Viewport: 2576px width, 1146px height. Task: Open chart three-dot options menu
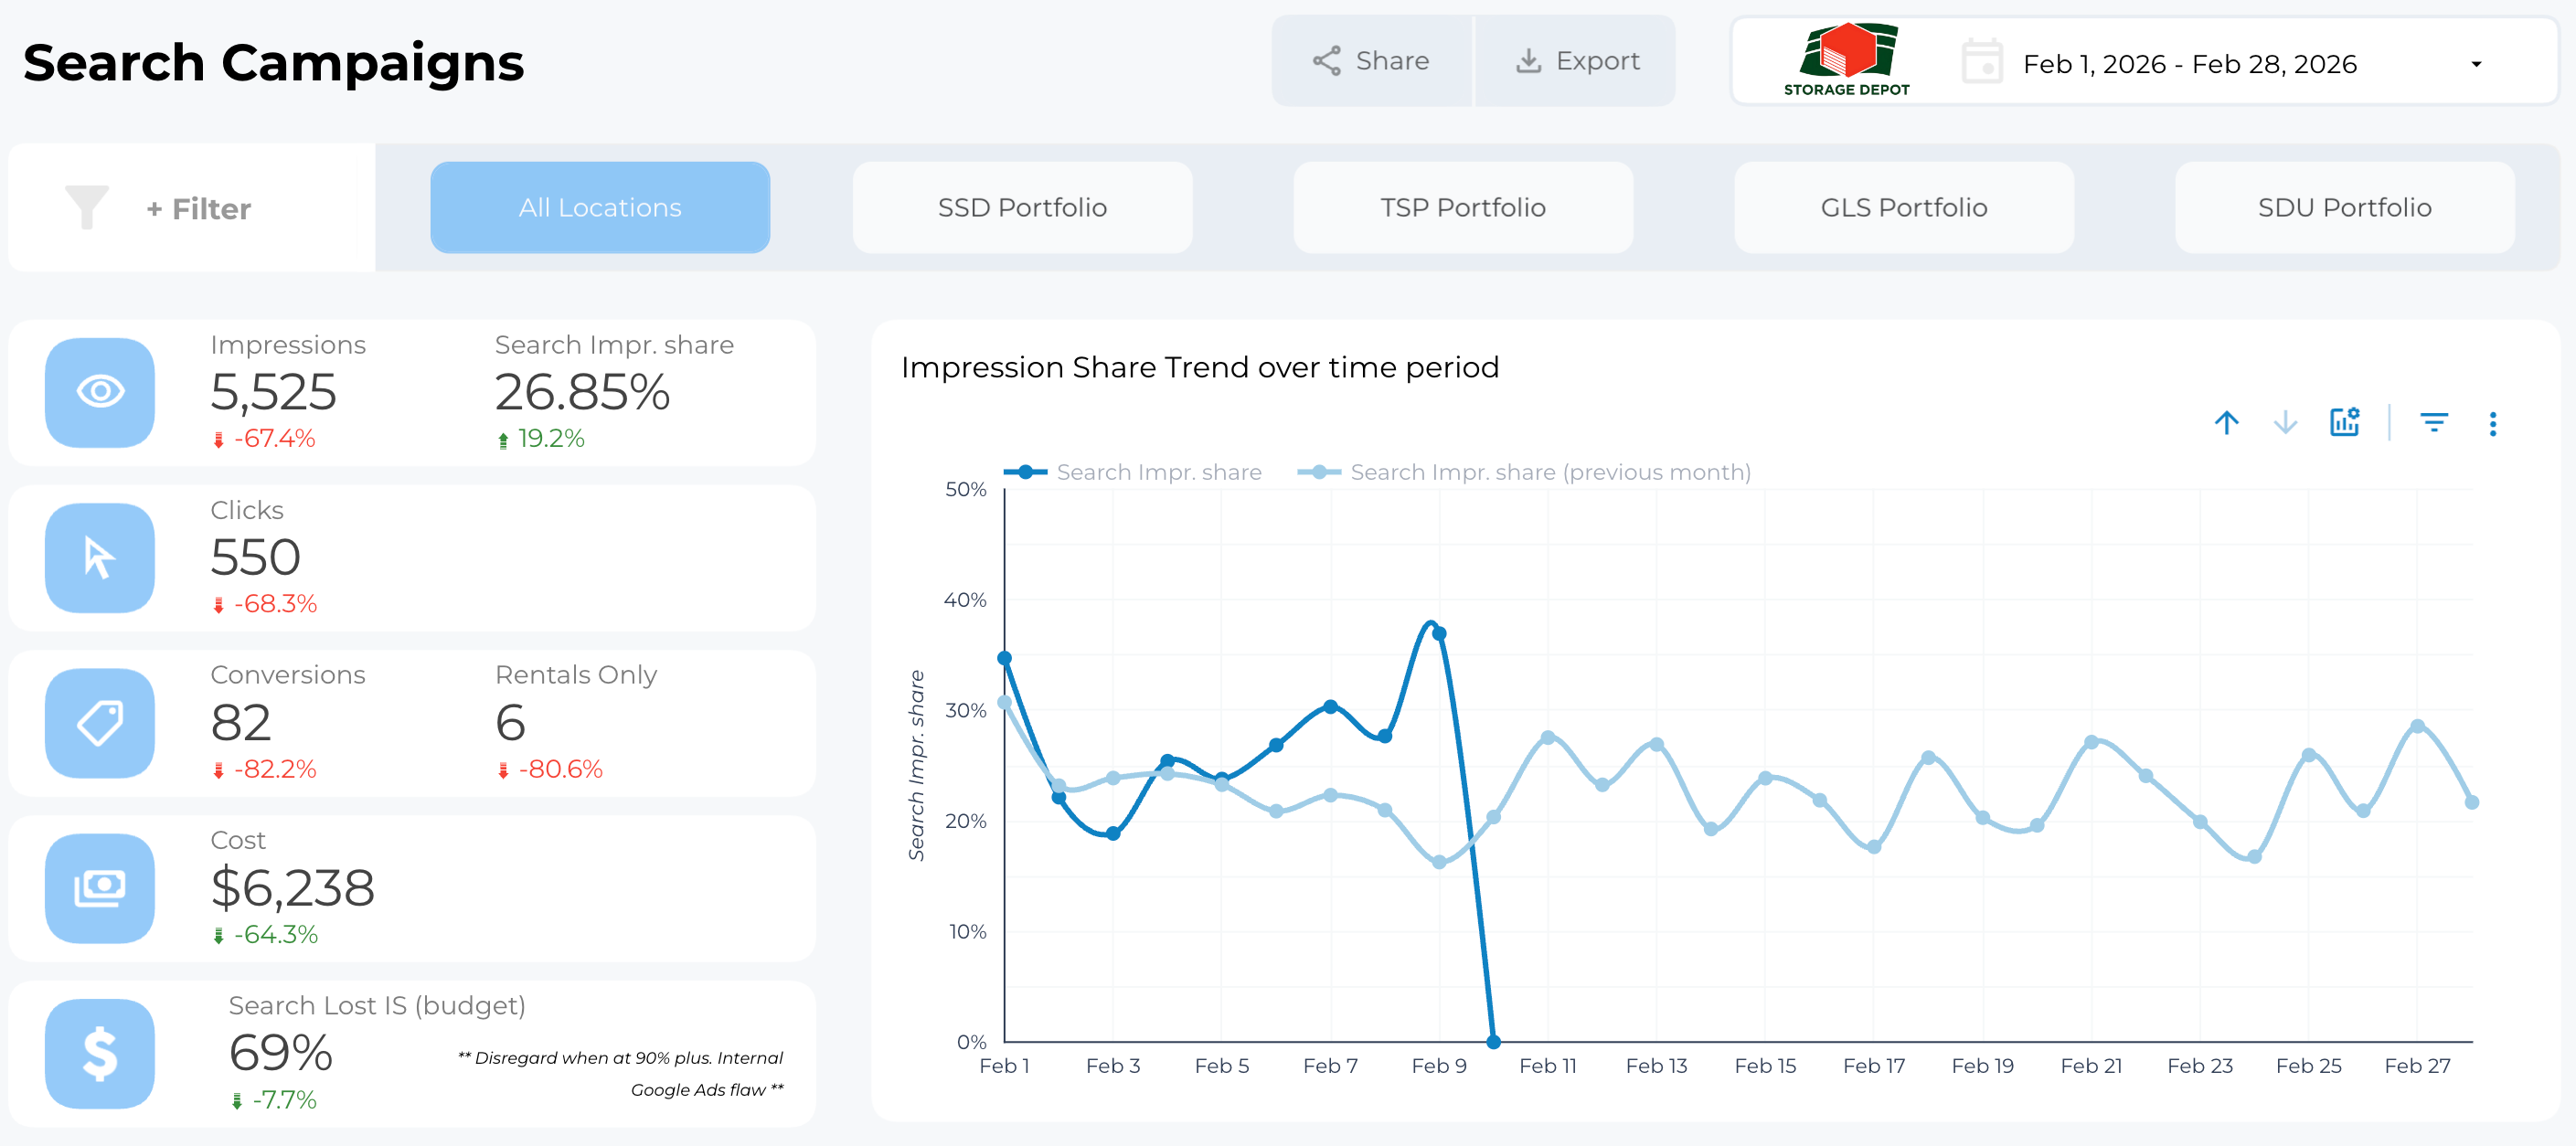(2492, 424)
